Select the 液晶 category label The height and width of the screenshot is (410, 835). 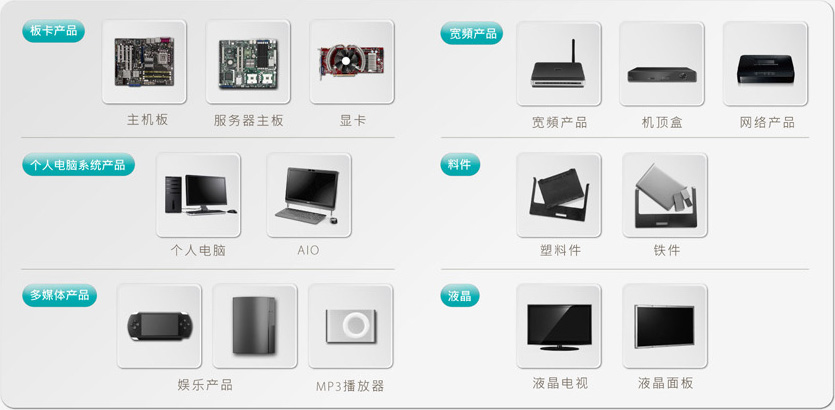coord(460,296)
